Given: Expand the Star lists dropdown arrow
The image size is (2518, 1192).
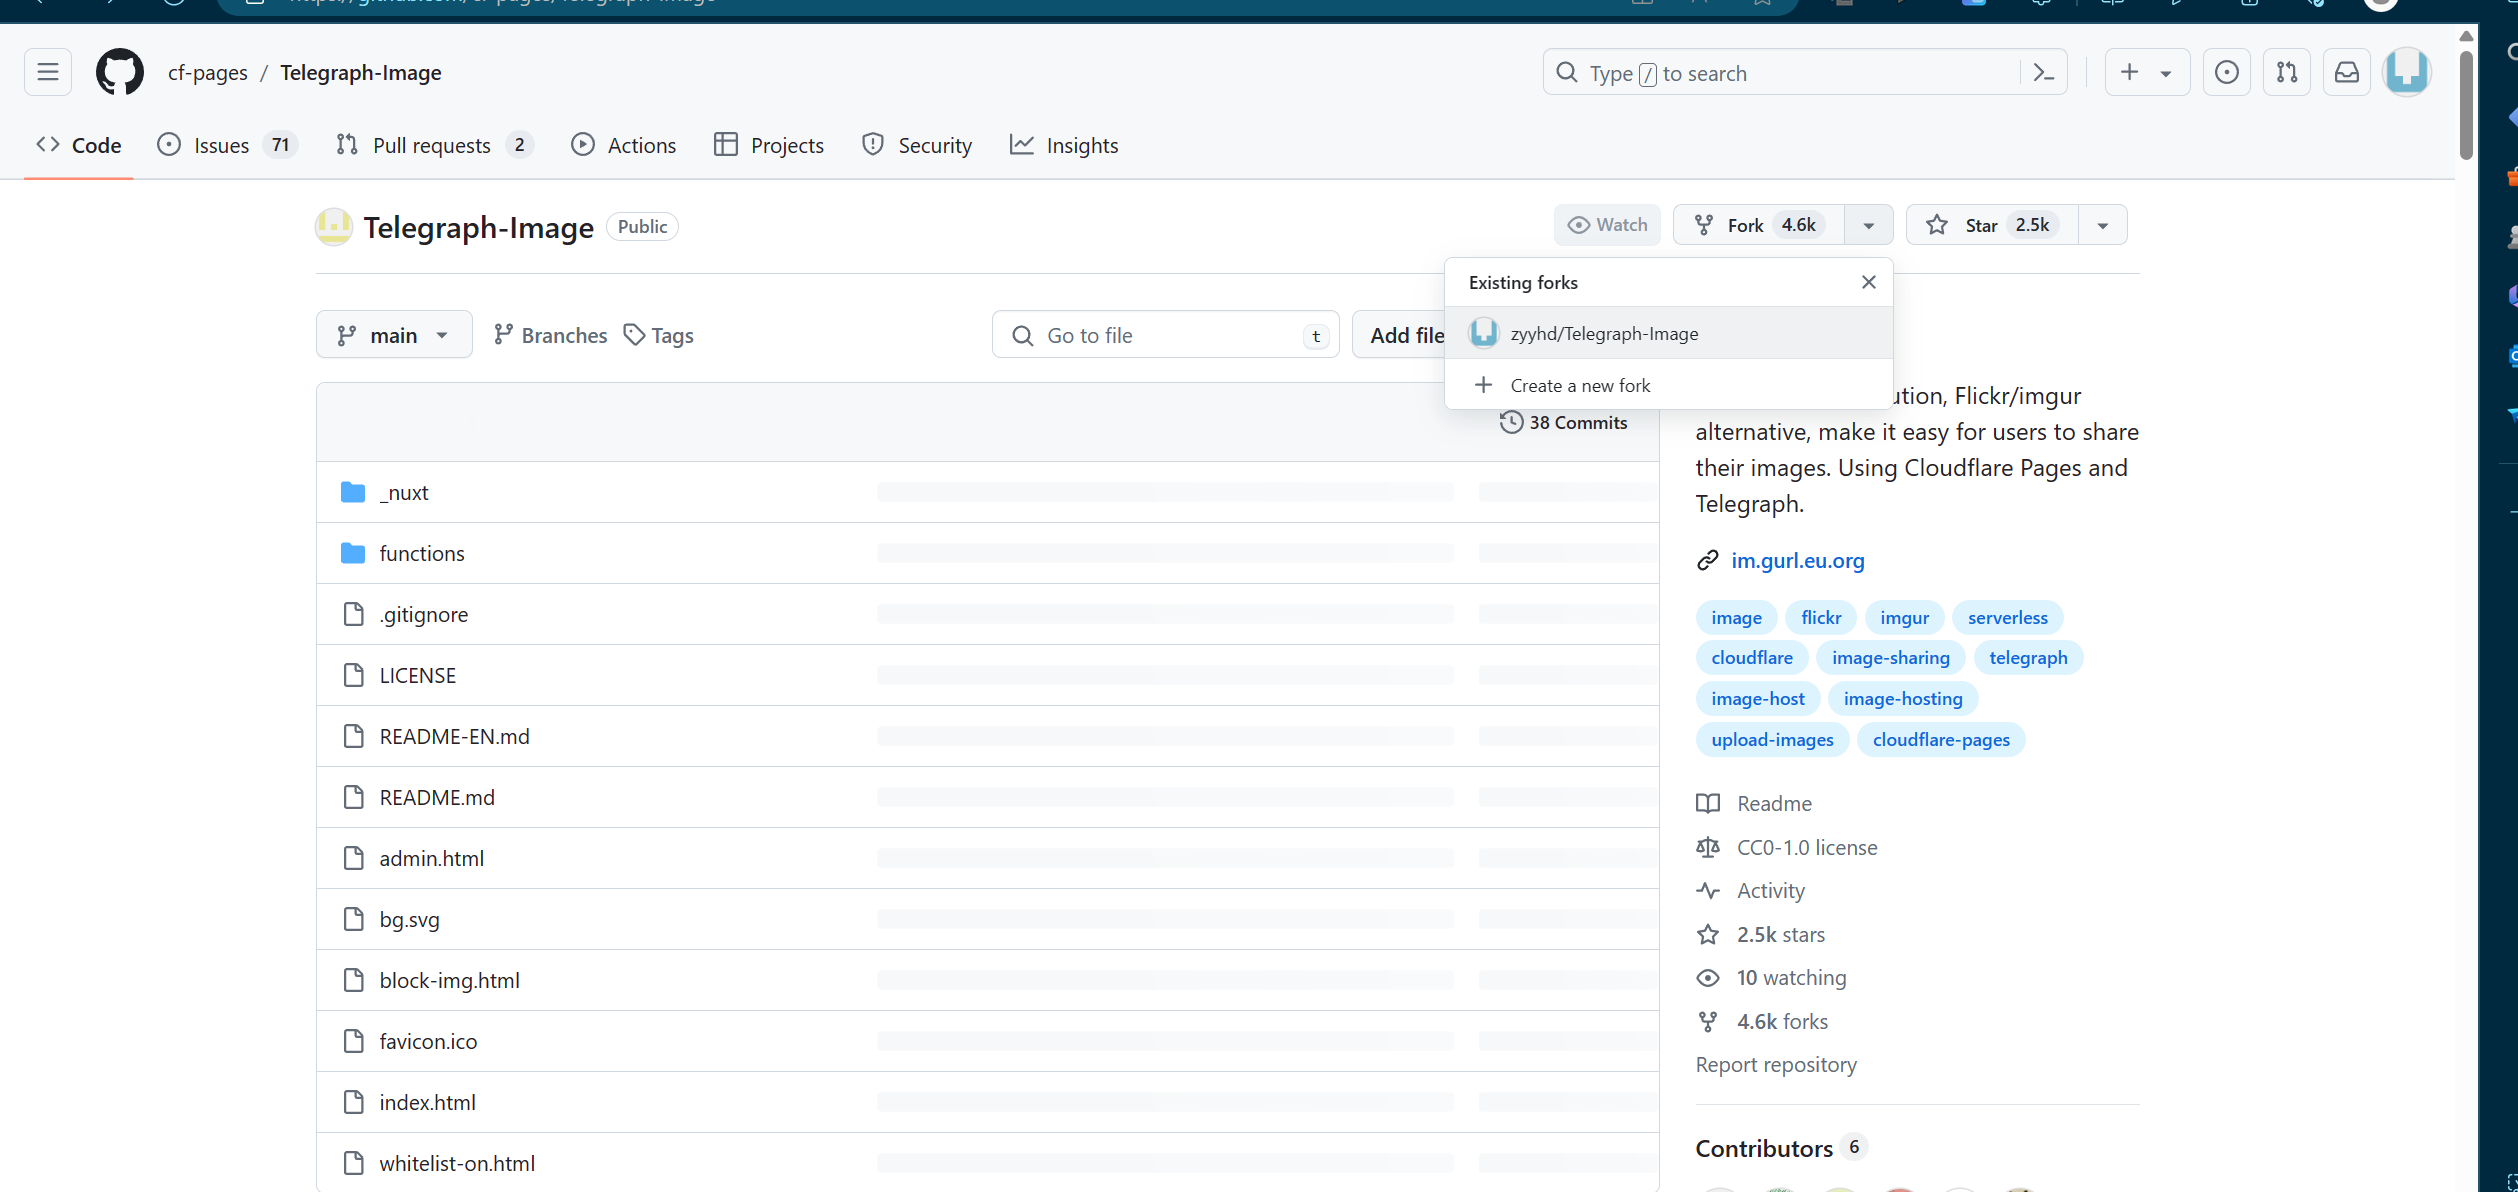Looking at the screenshot, I should 2102,225.
